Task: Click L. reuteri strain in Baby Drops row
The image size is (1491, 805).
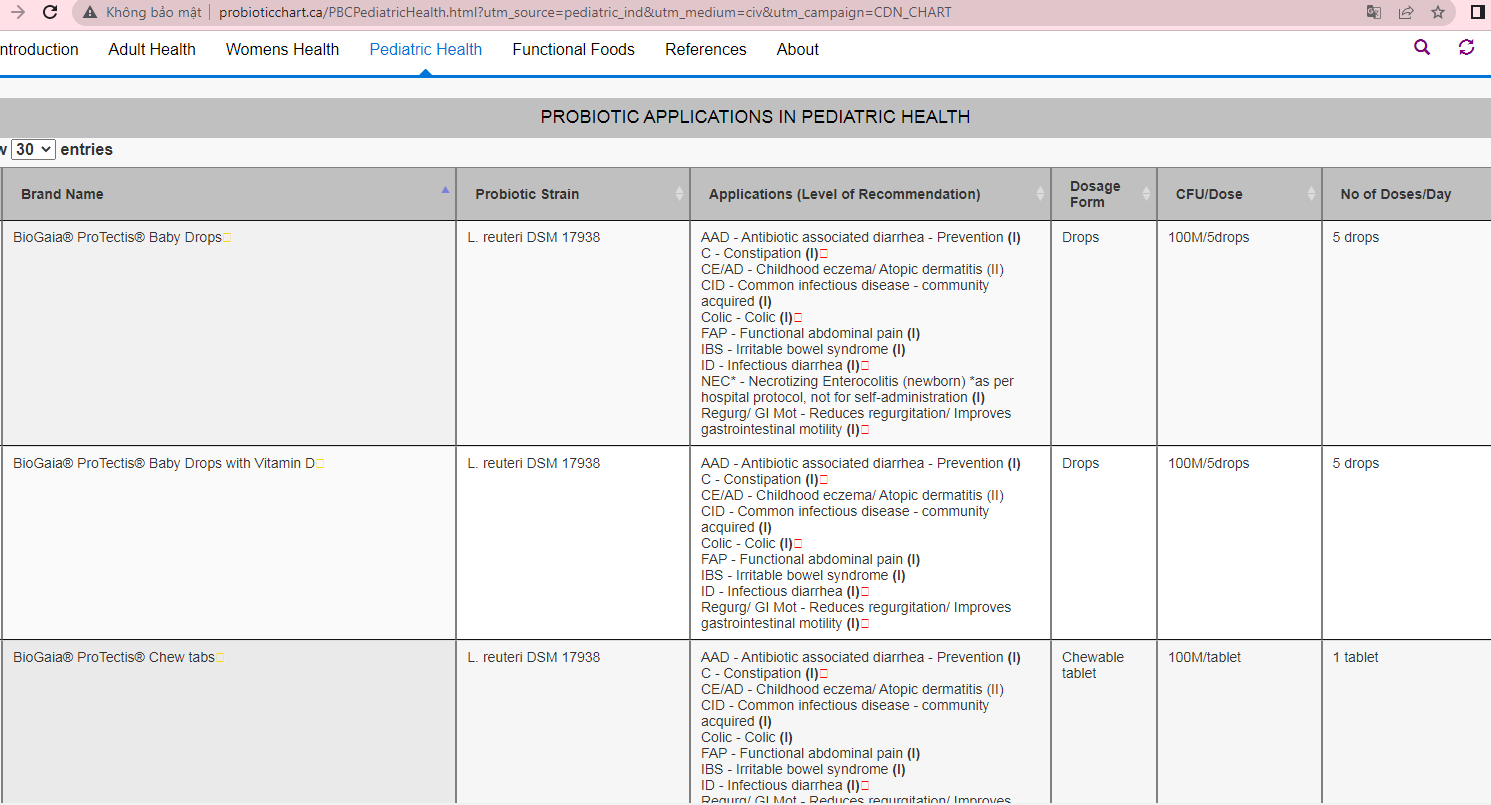Action: pos(534,237)
